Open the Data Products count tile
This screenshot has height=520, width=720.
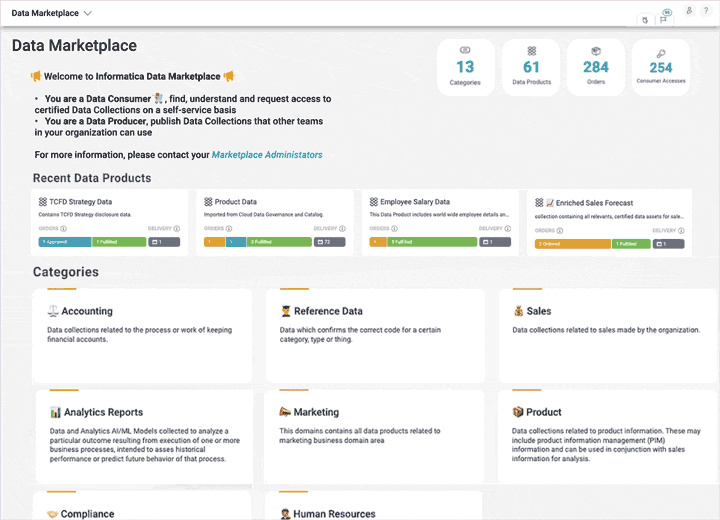coord(531,67)
